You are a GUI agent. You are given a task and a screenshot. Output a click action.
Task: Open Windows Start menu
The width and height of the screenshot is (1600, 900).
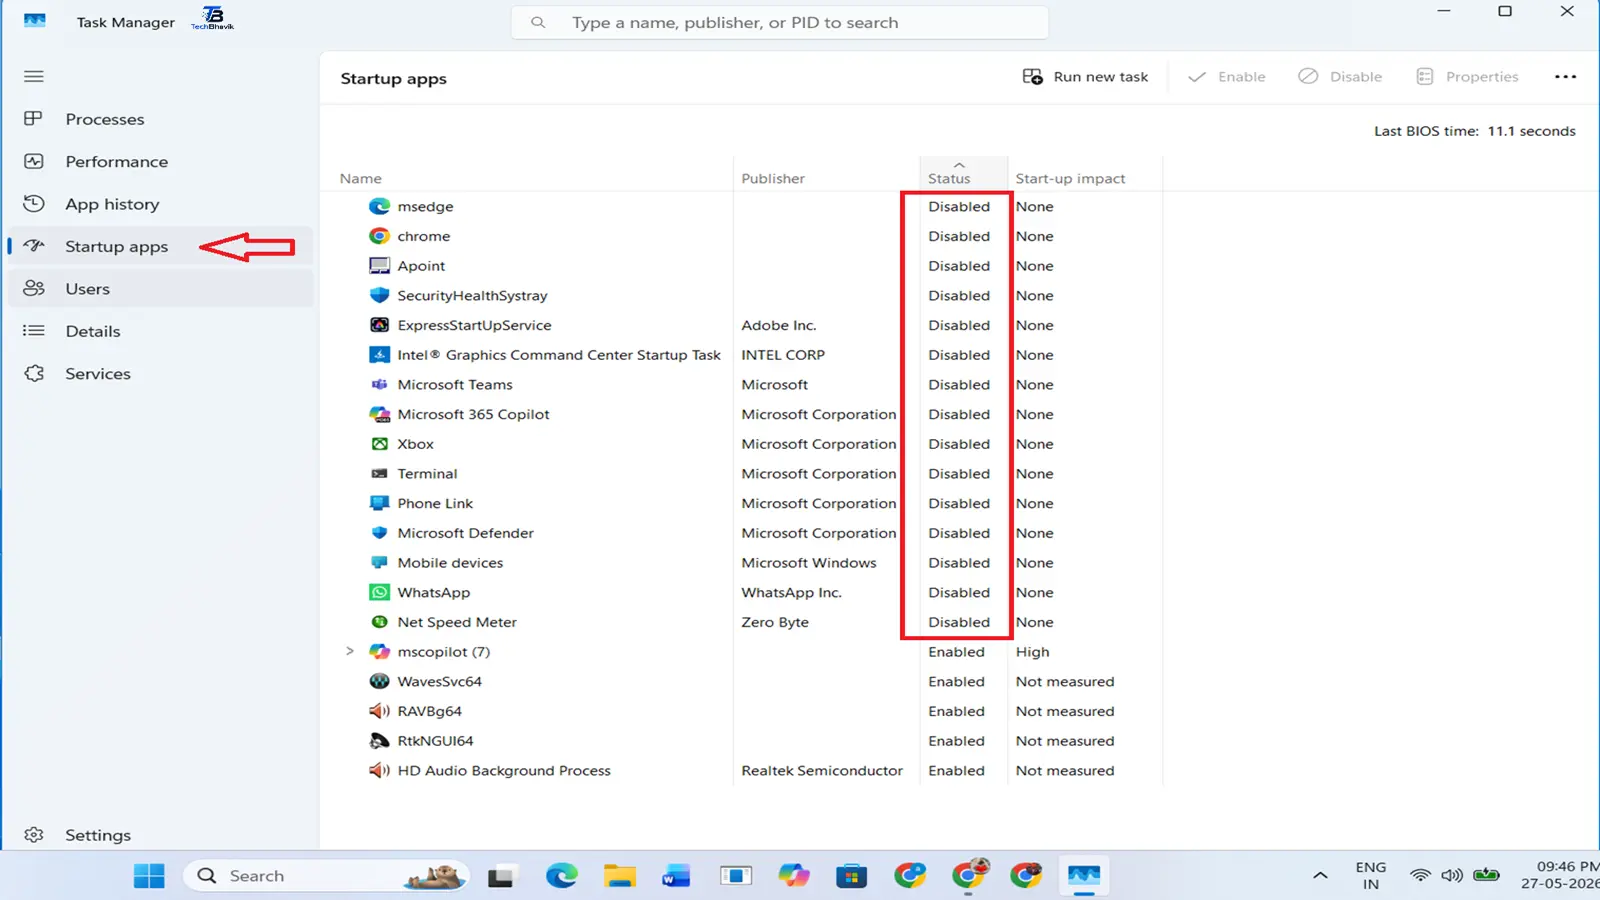(149, 876)
